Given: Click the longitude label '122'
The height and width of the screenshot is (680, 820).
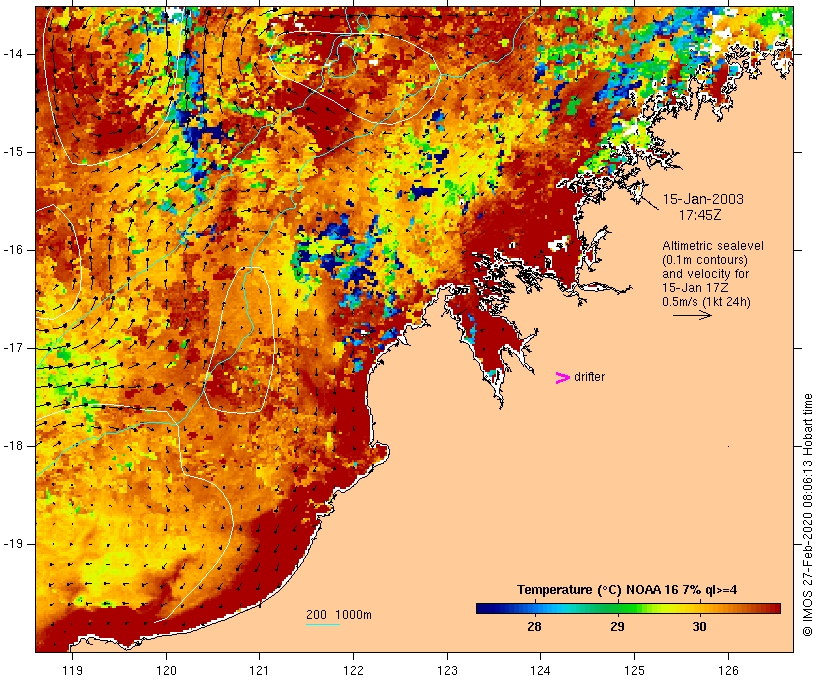Looking at the screenshot, I should click(x=354, y=671).
